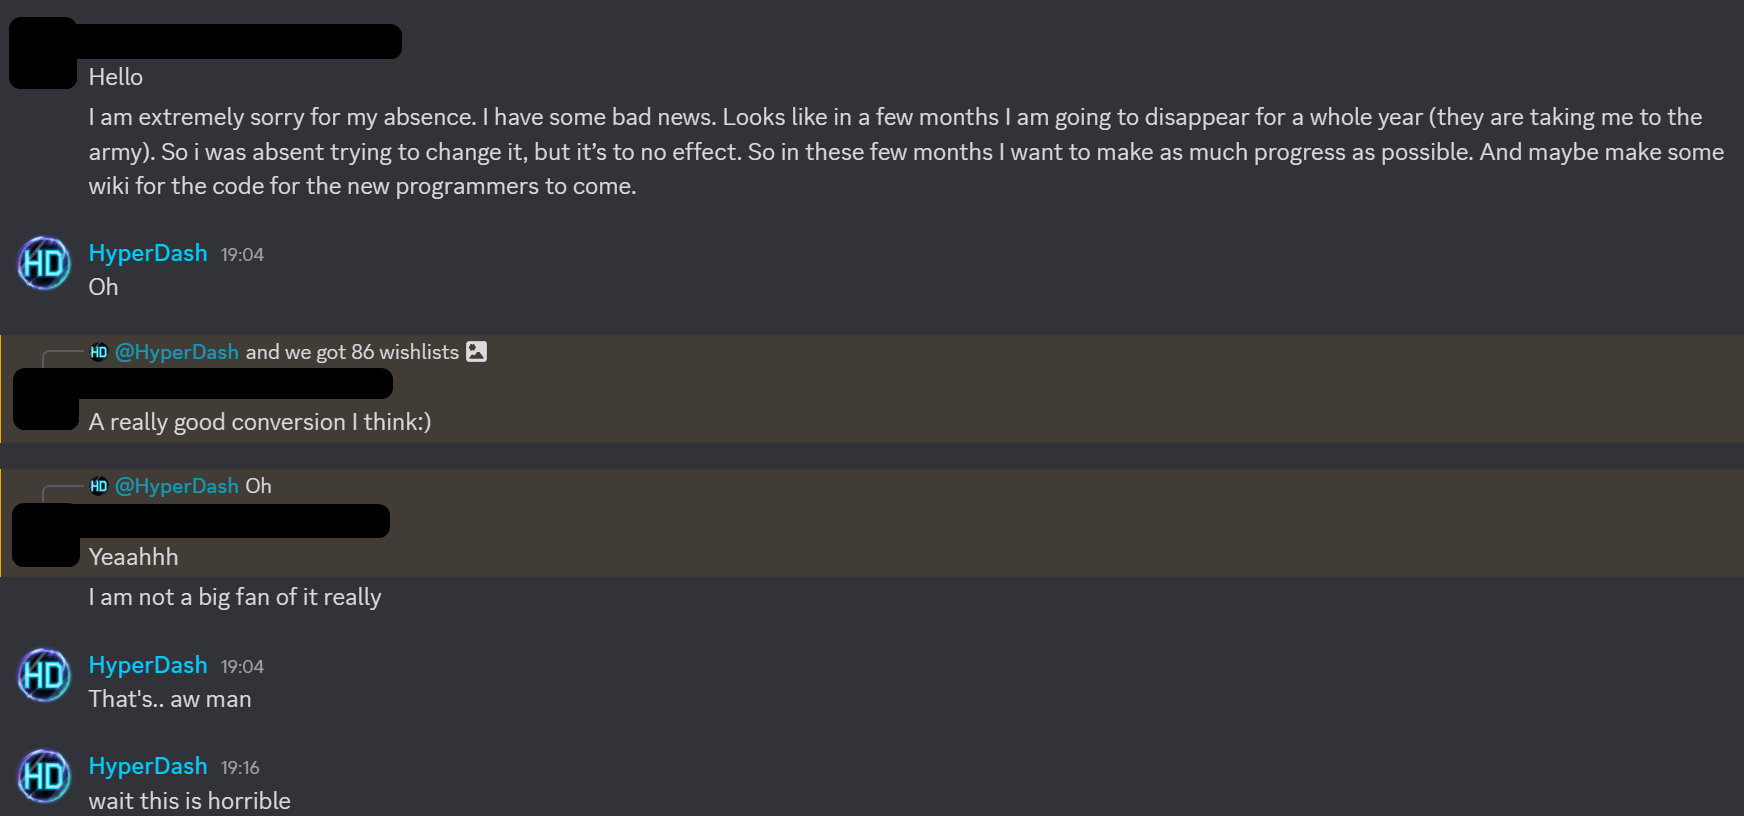The image size is (1744, 816).
Task: Click the message 'A really good conversion I think:)'
Action: coord(259,421)
